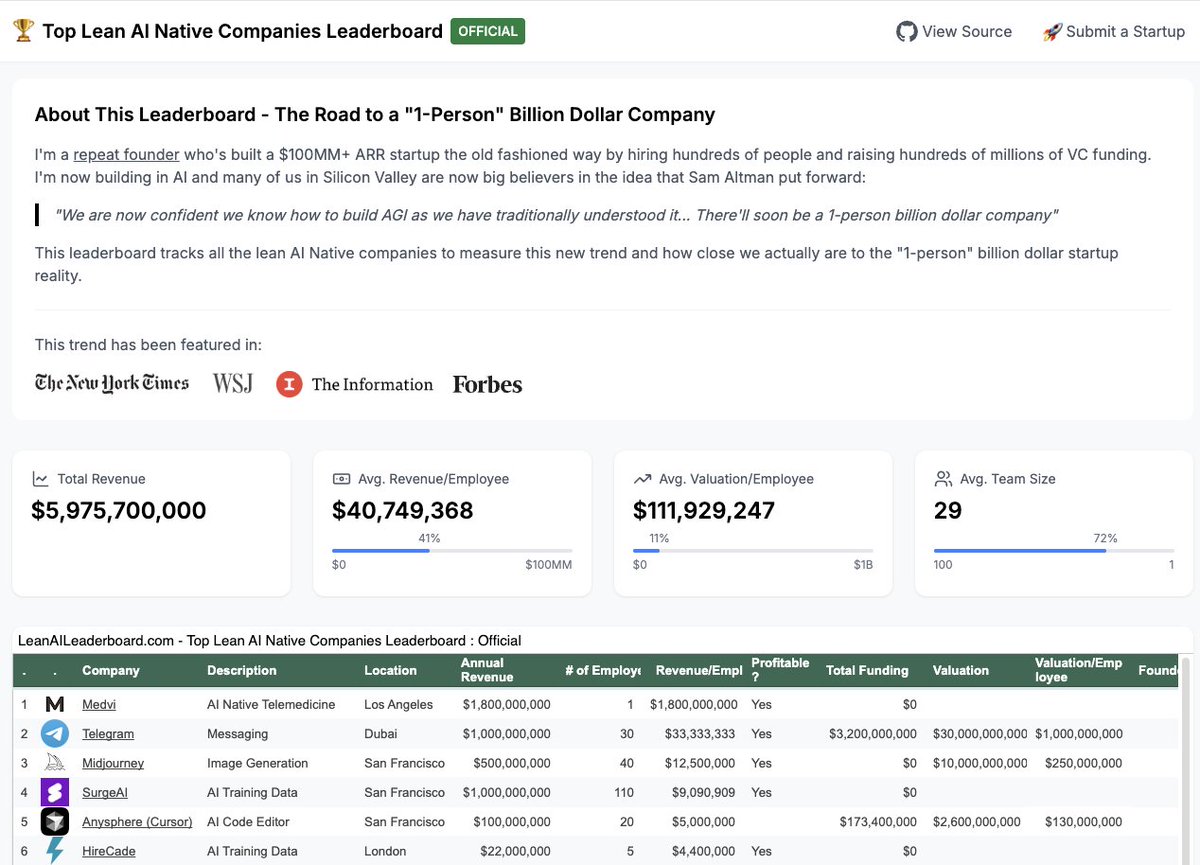Open the SurgeAI company link
1200x865 pixels.
coord(105,792)
